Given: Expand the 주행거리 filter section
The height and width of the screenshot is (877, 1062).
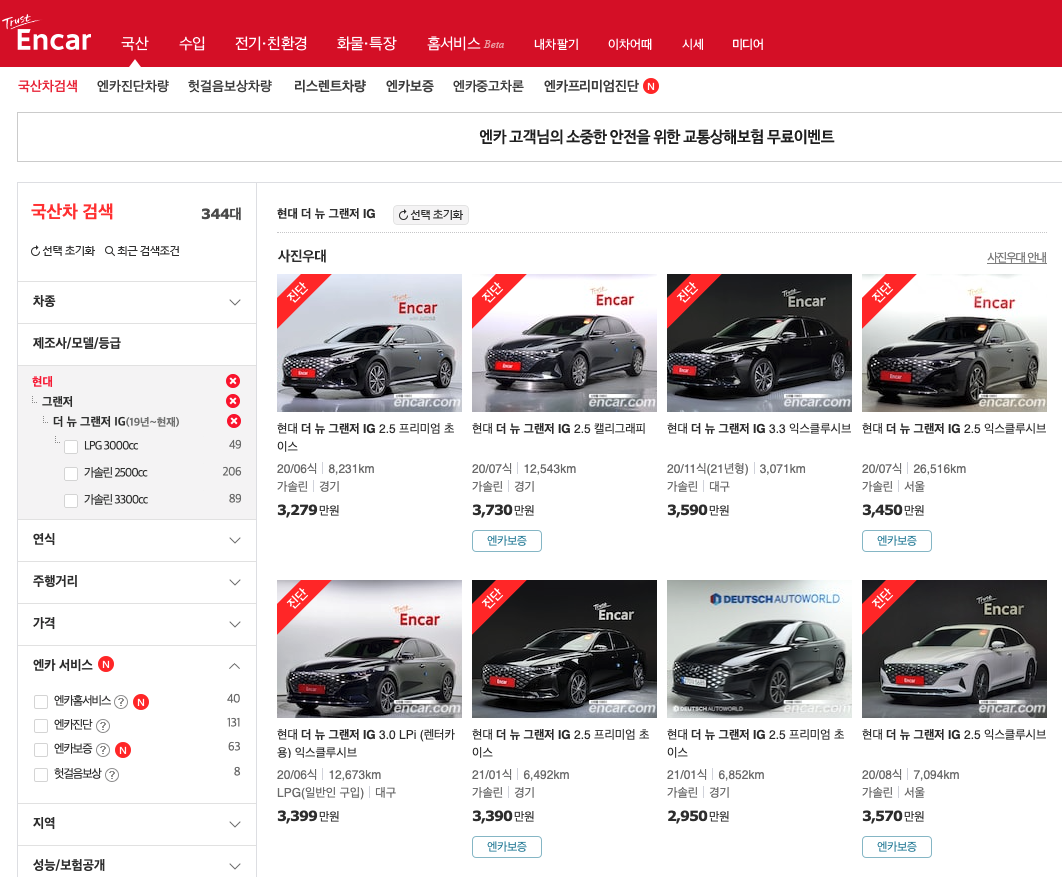Looking at the screenshot, I should pyautogui.click(x=137, y=582).
